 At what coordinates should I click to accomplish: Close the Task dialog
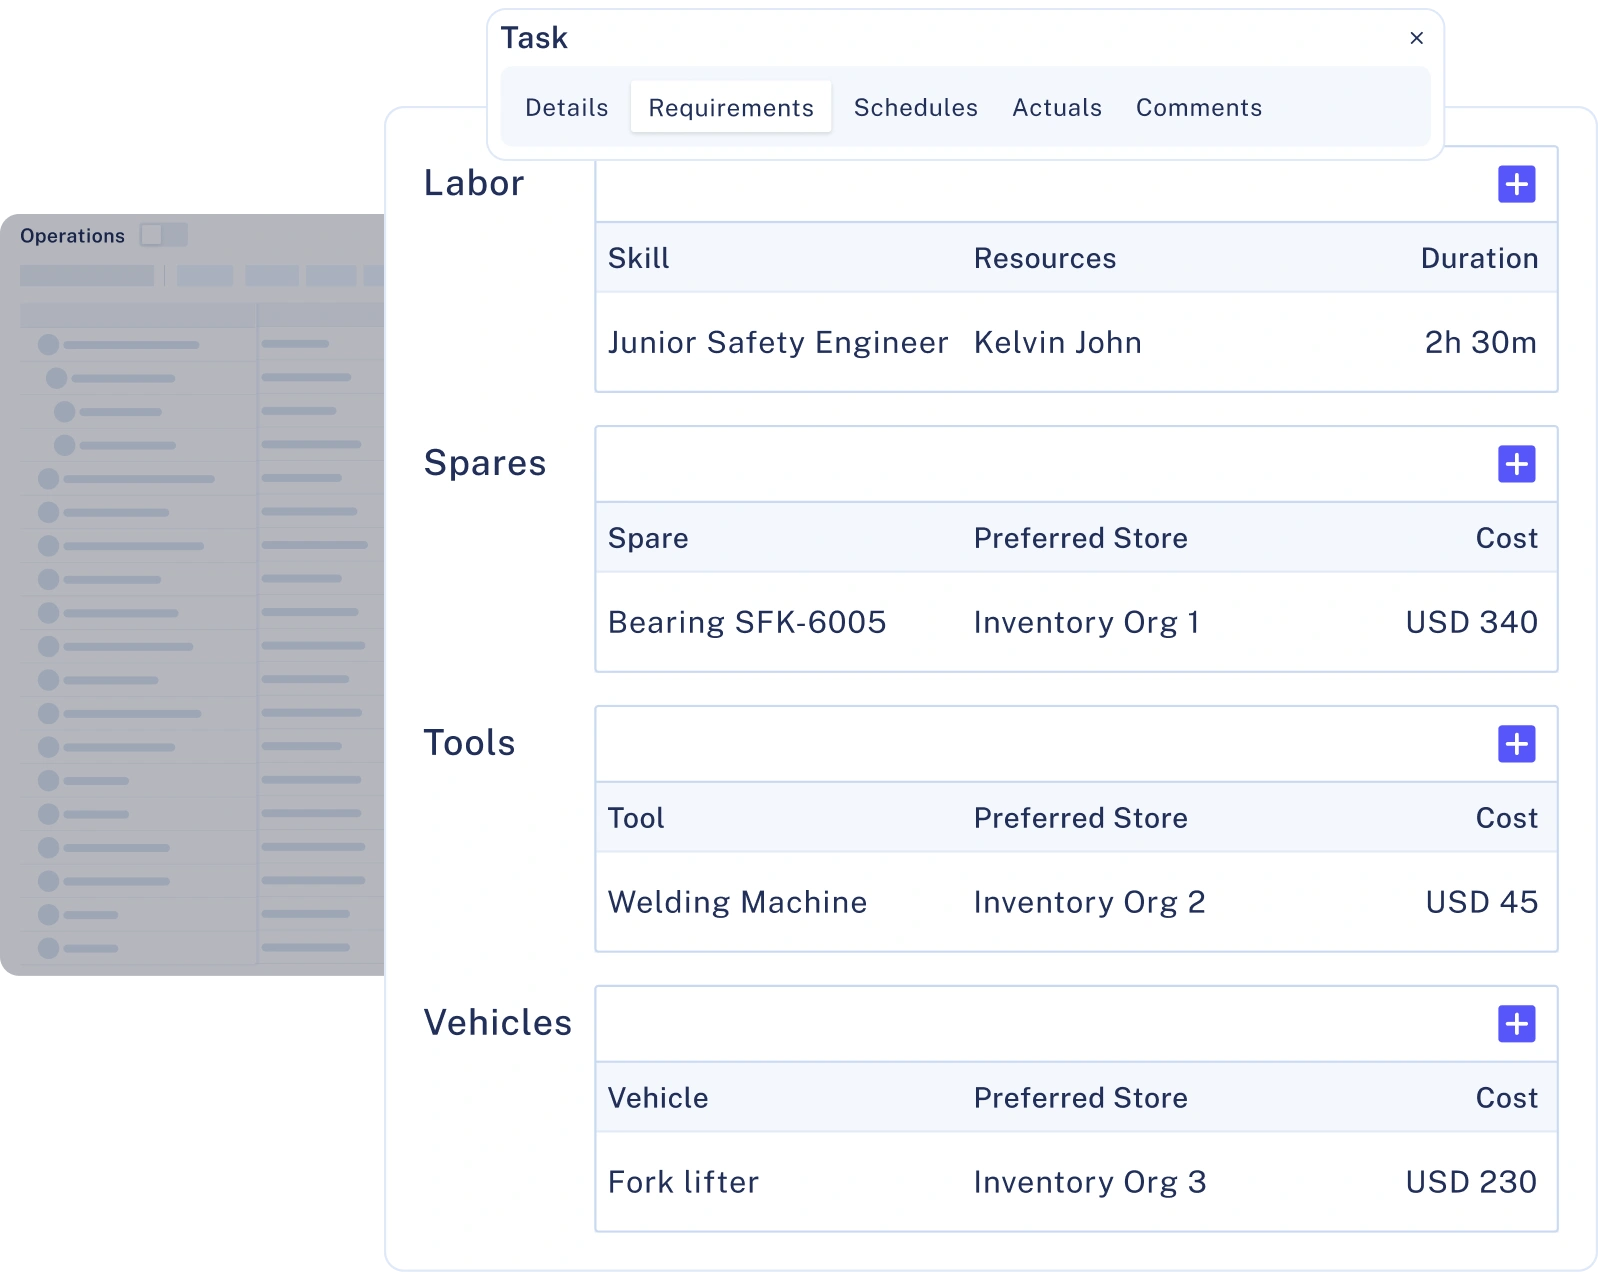coord(1416,38)
